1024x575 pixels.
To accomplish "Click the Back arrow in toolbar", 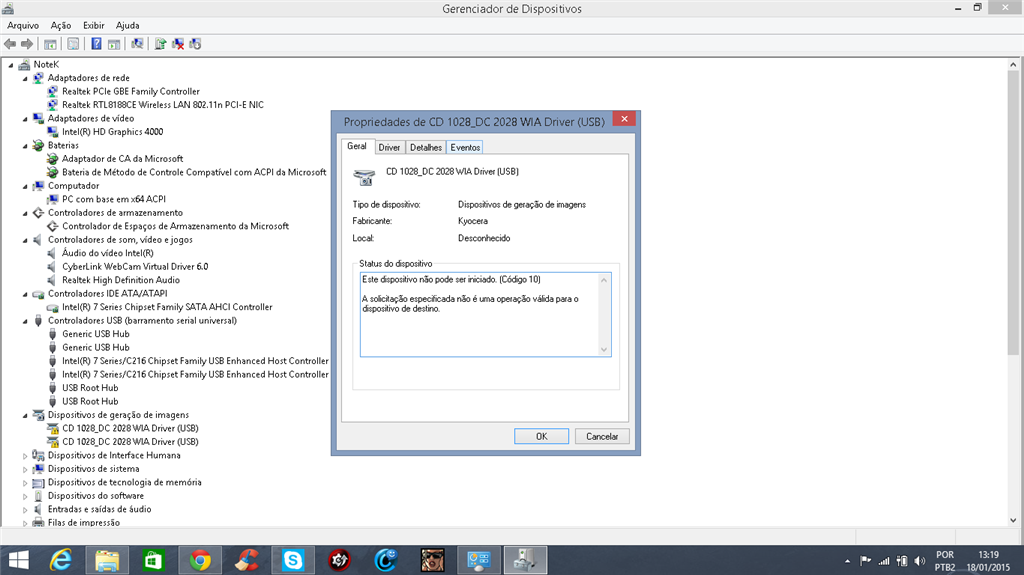I will point(10,44).
